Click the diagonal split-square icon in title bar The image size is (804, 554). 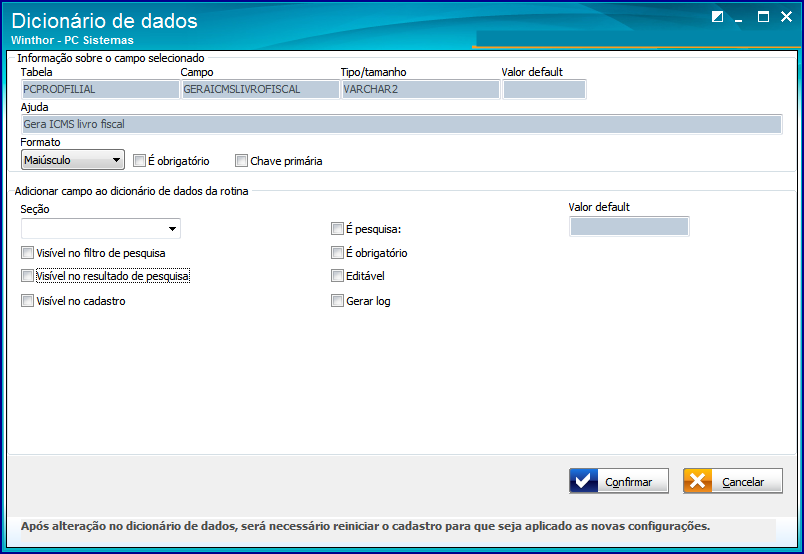[x=717, y=17]
